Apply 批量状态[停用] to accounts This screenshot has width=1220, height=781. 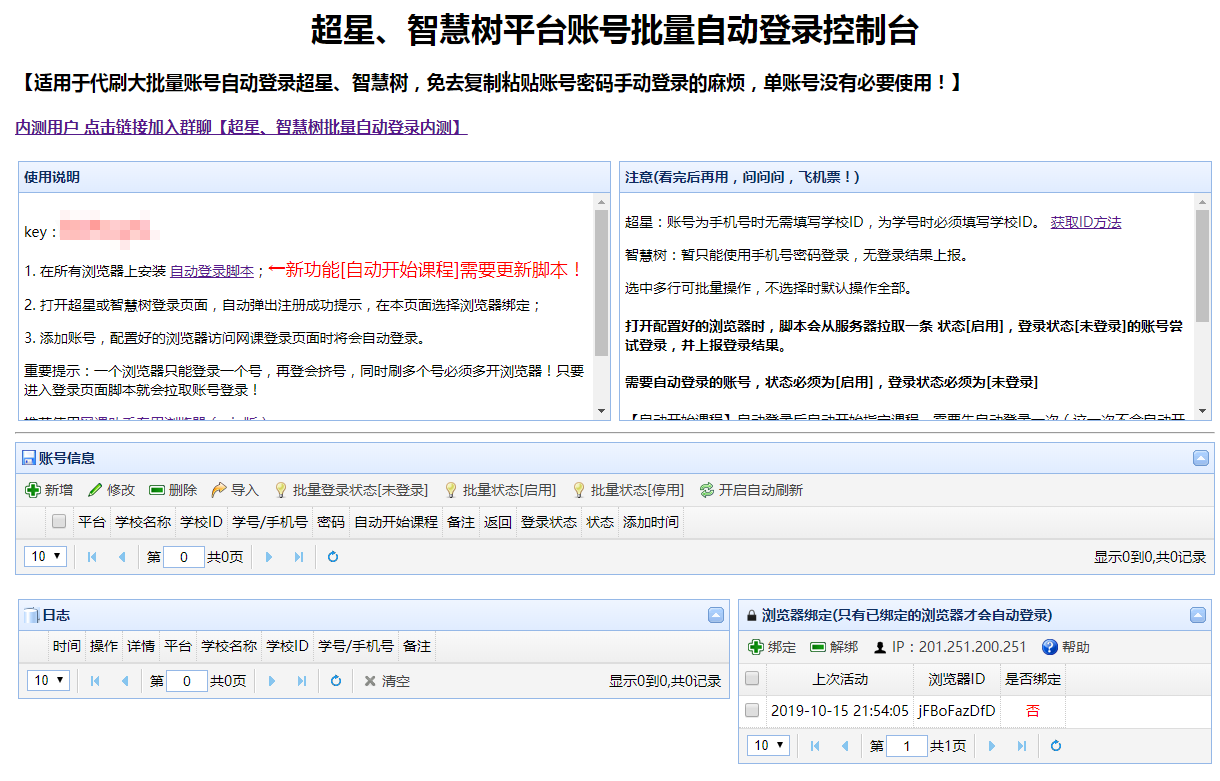pyautogui.click(x=628, y=490)
